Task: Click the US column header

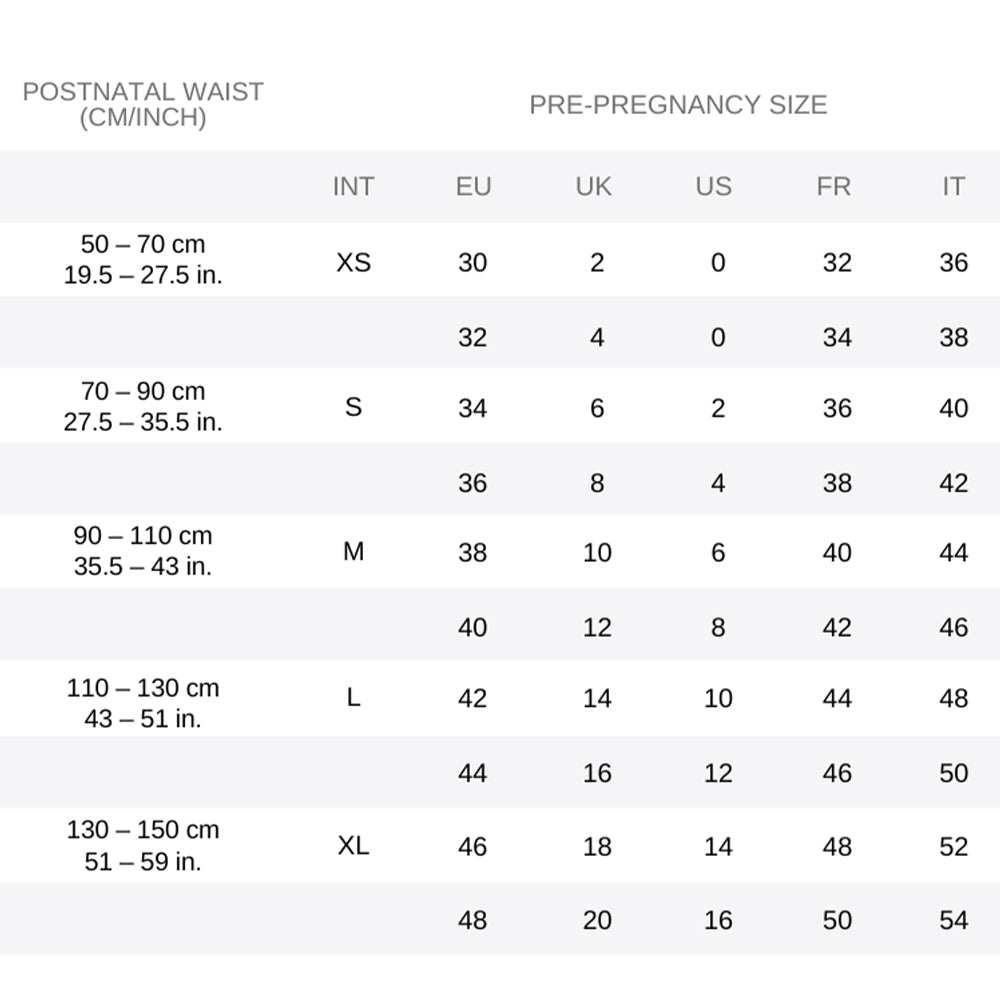Action: coord(714,187)
